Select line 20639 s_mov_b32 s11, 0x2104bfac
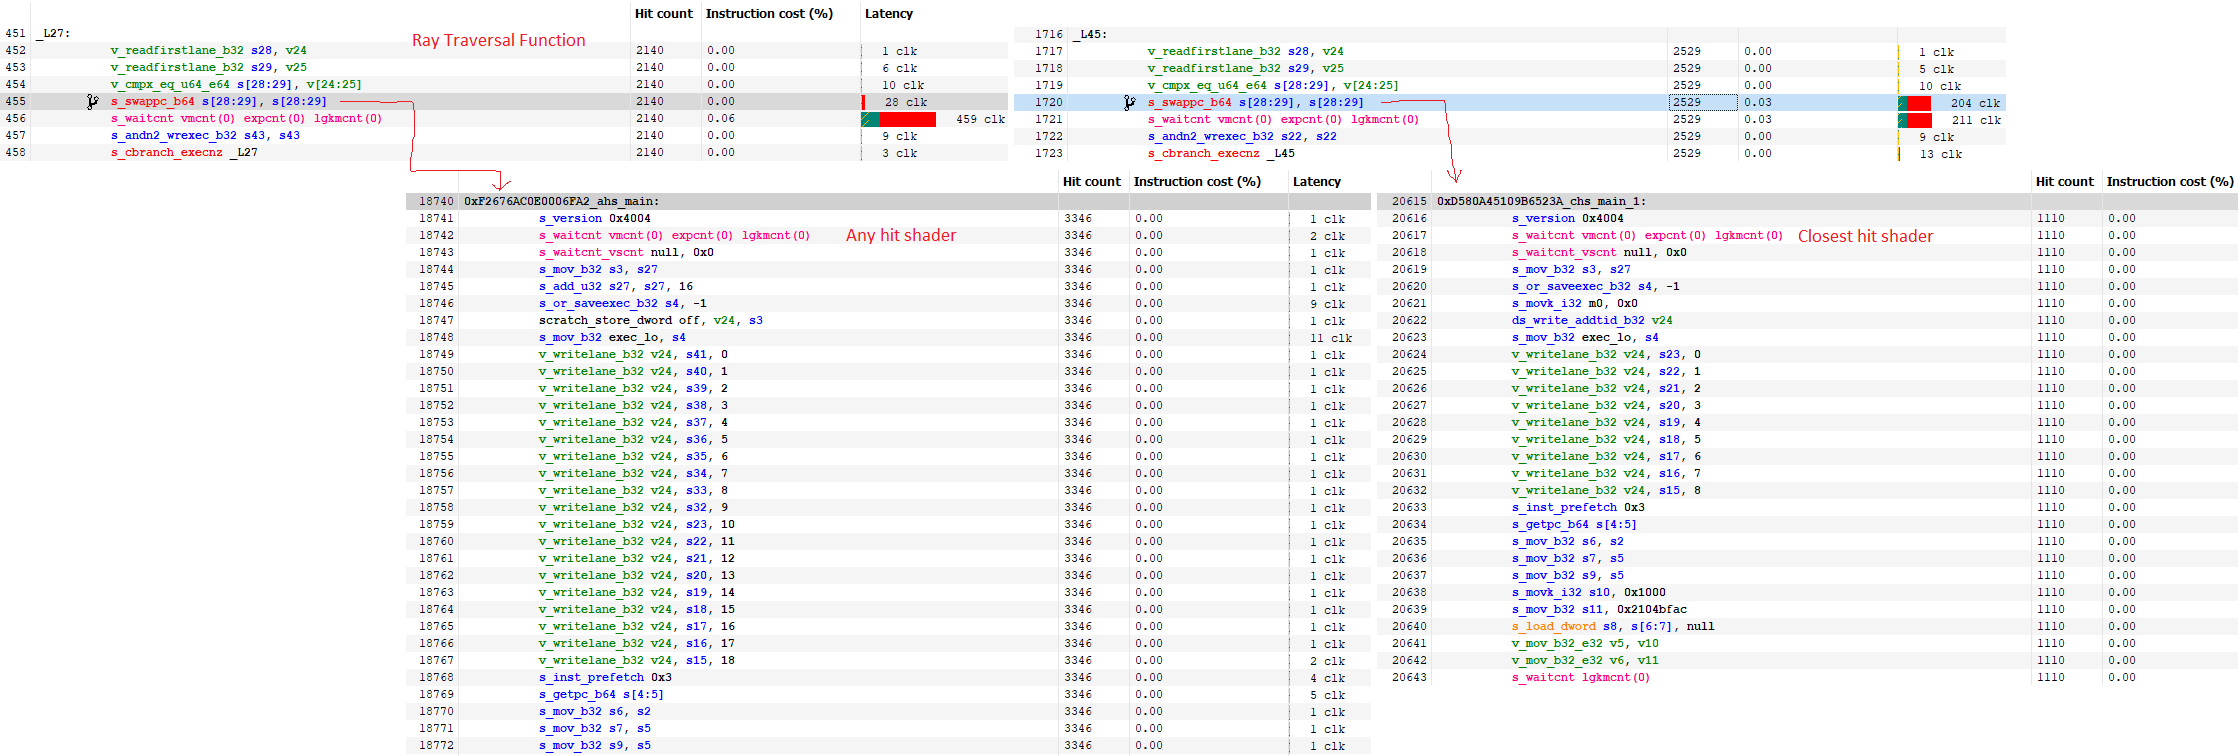 1599,609
